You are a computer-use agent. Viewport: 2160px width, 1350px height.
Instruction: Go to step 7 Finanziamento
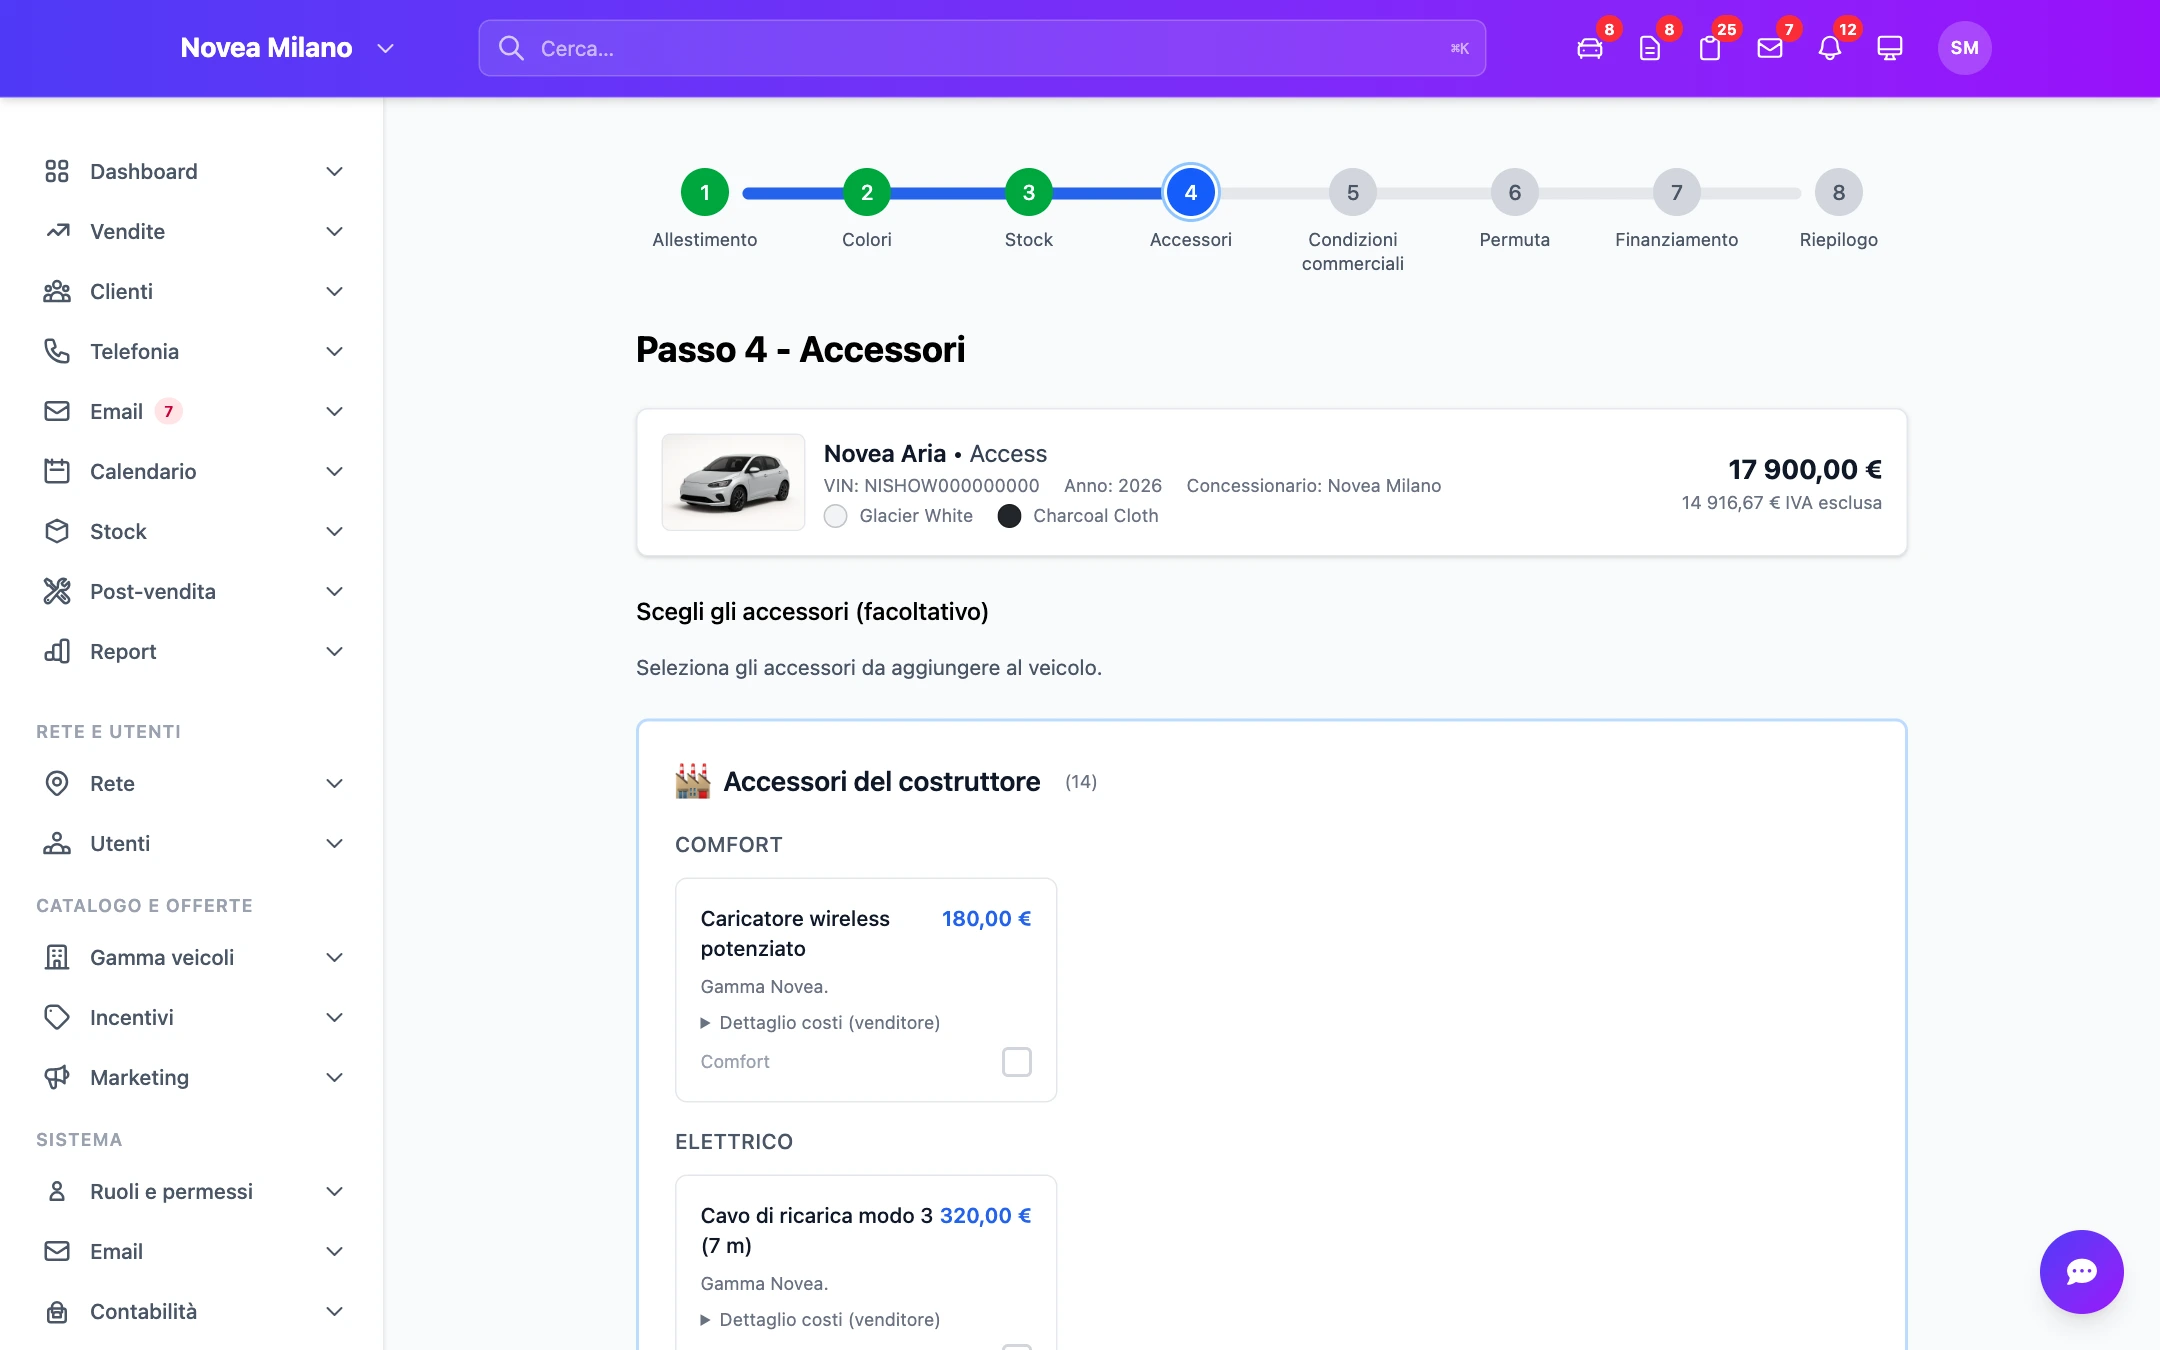[x=1677, y=192]
